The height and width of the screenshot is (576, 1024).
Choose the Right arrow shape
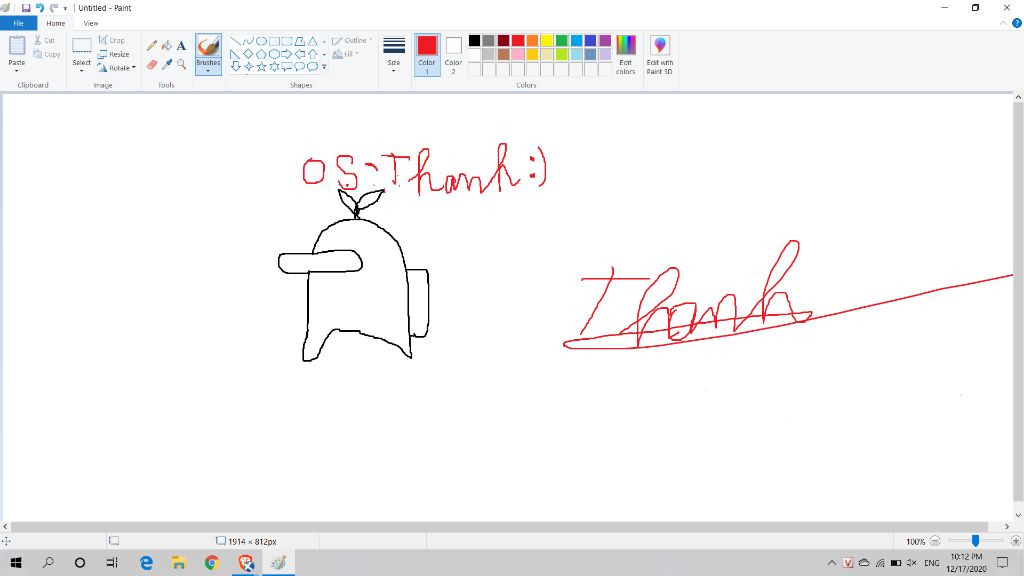pyautogui.click(x=287, y=54)
